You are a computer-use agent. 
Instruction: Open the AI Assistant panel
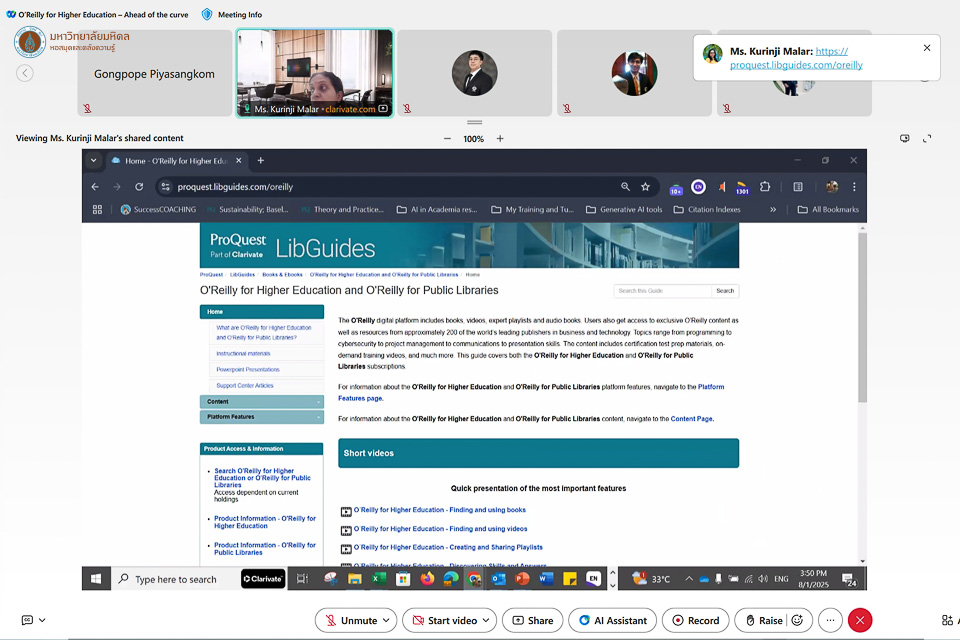612,620
